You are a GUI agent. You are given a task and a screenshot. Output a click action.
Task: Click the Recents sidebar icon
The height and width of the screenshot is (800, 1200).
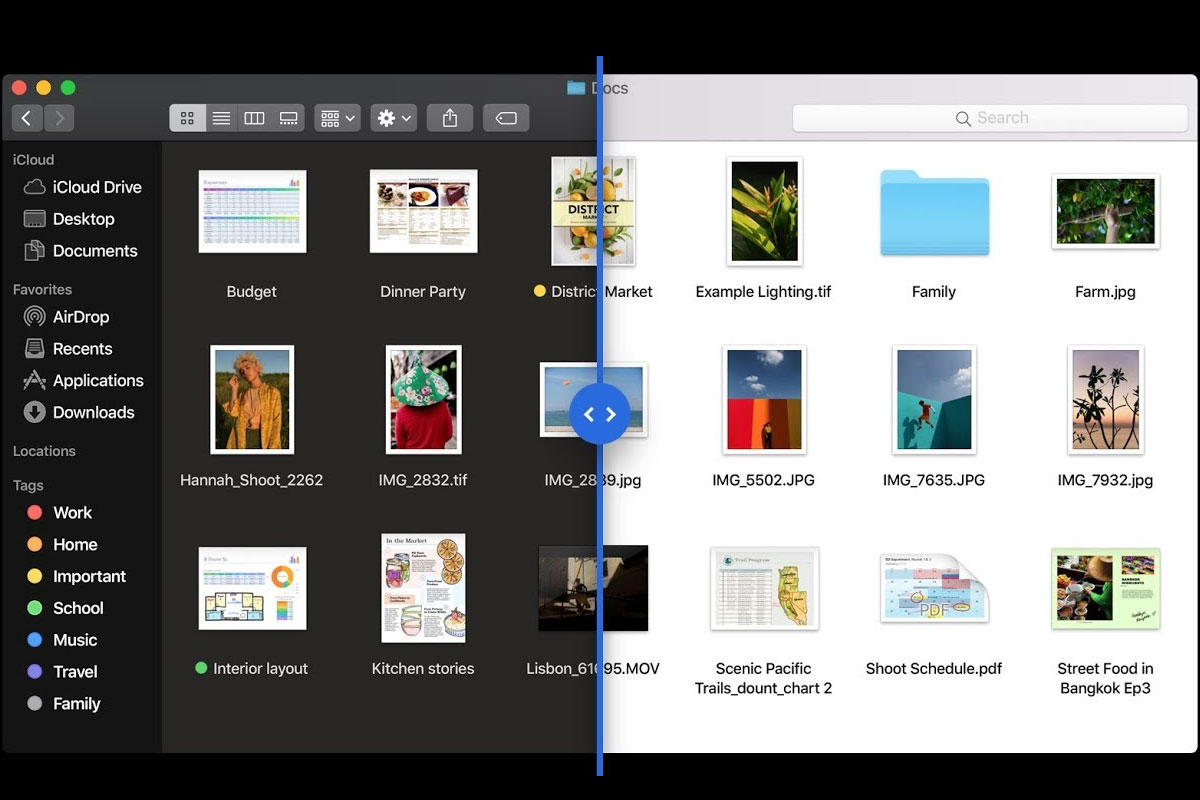(x=35, y=349)
